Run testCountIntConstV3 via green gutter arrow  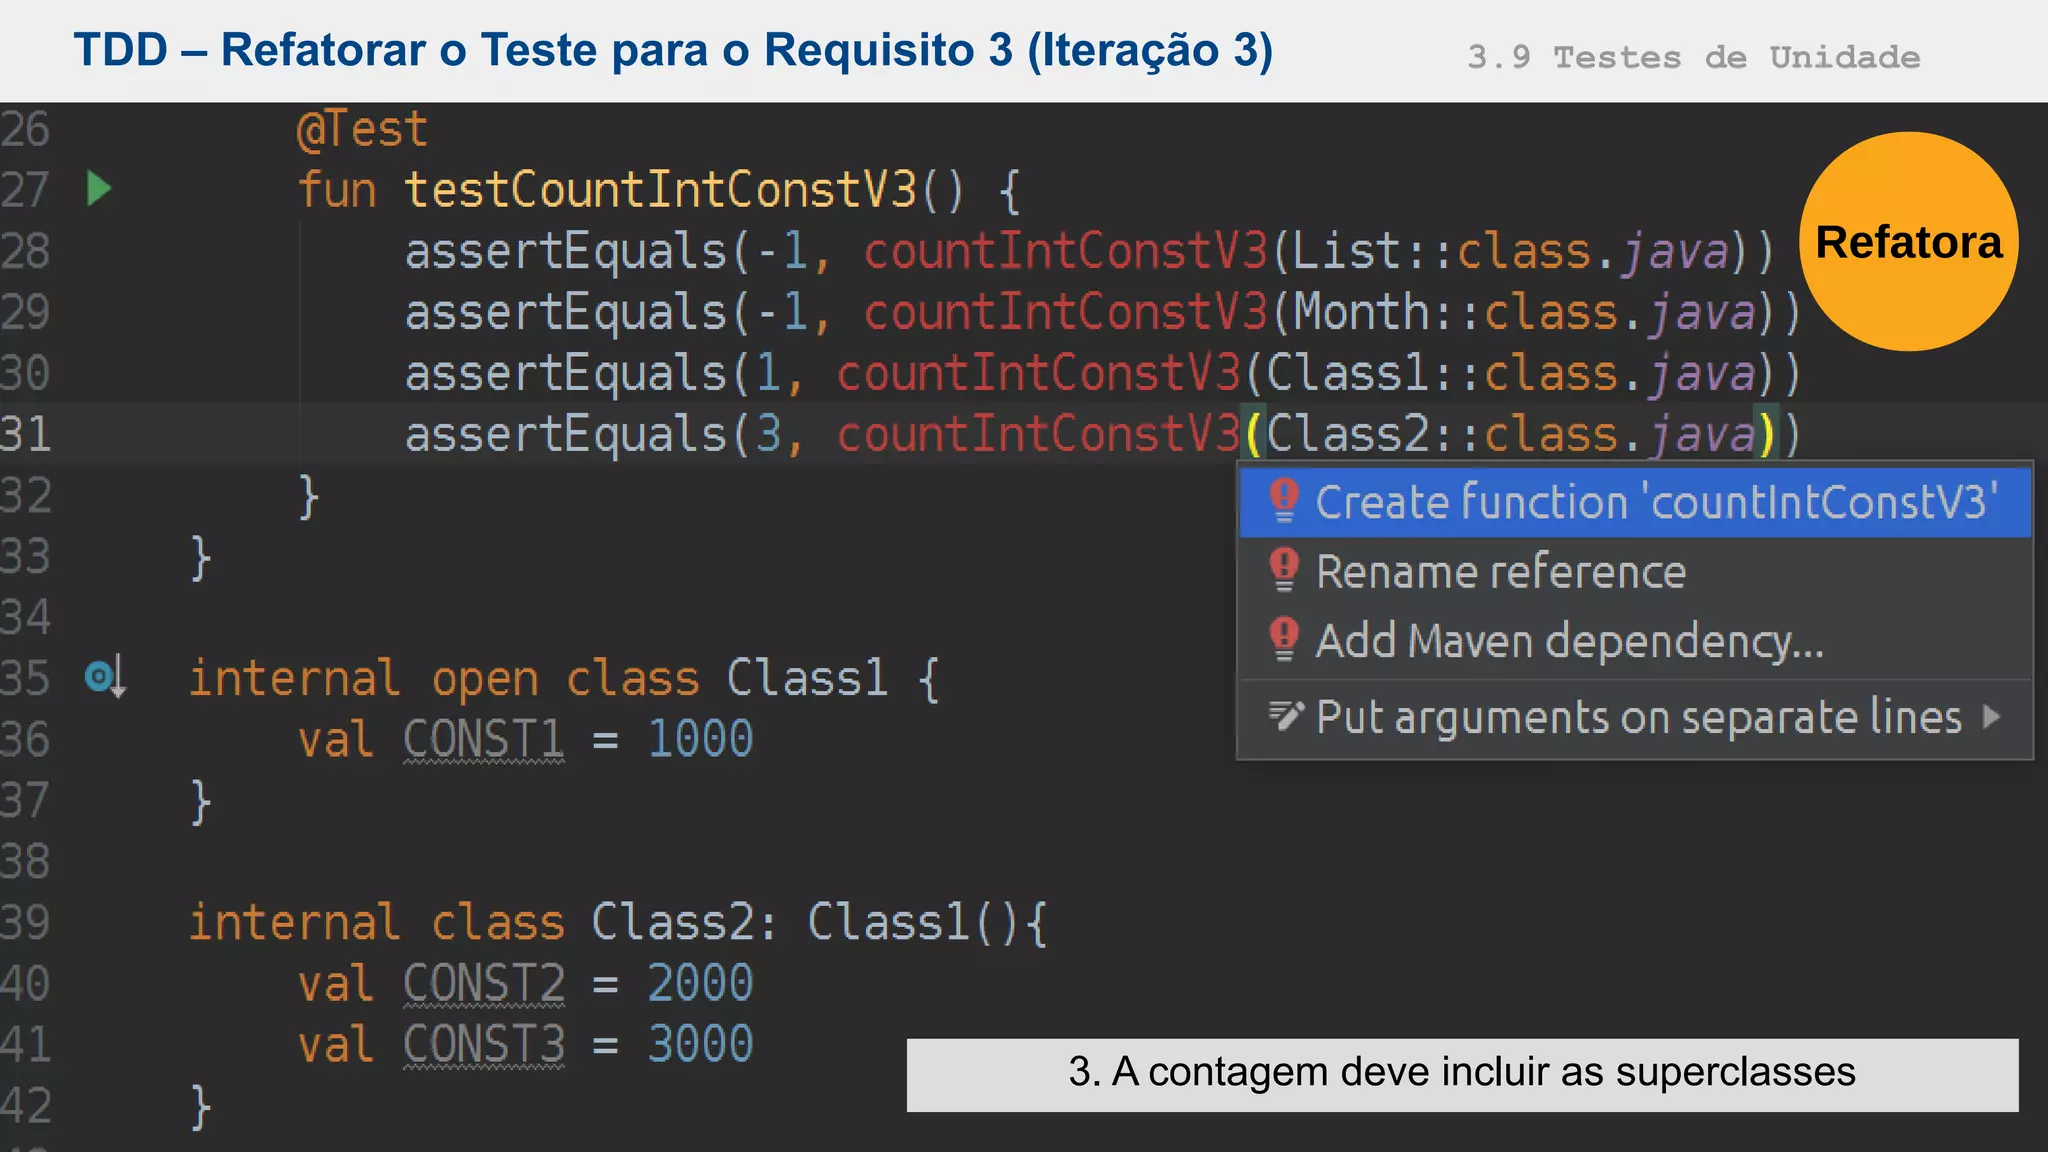98,189
